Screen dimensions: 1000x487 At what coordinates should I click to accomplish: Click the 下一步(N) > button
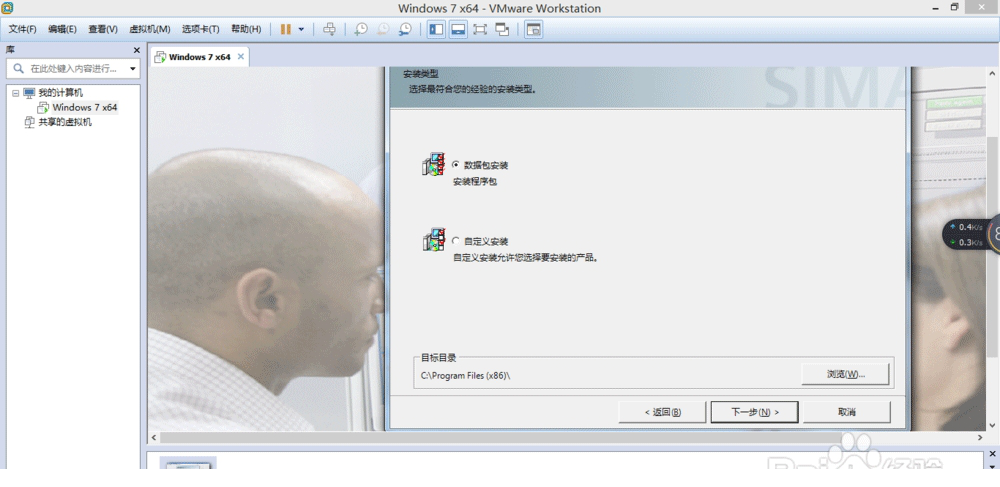754,412
